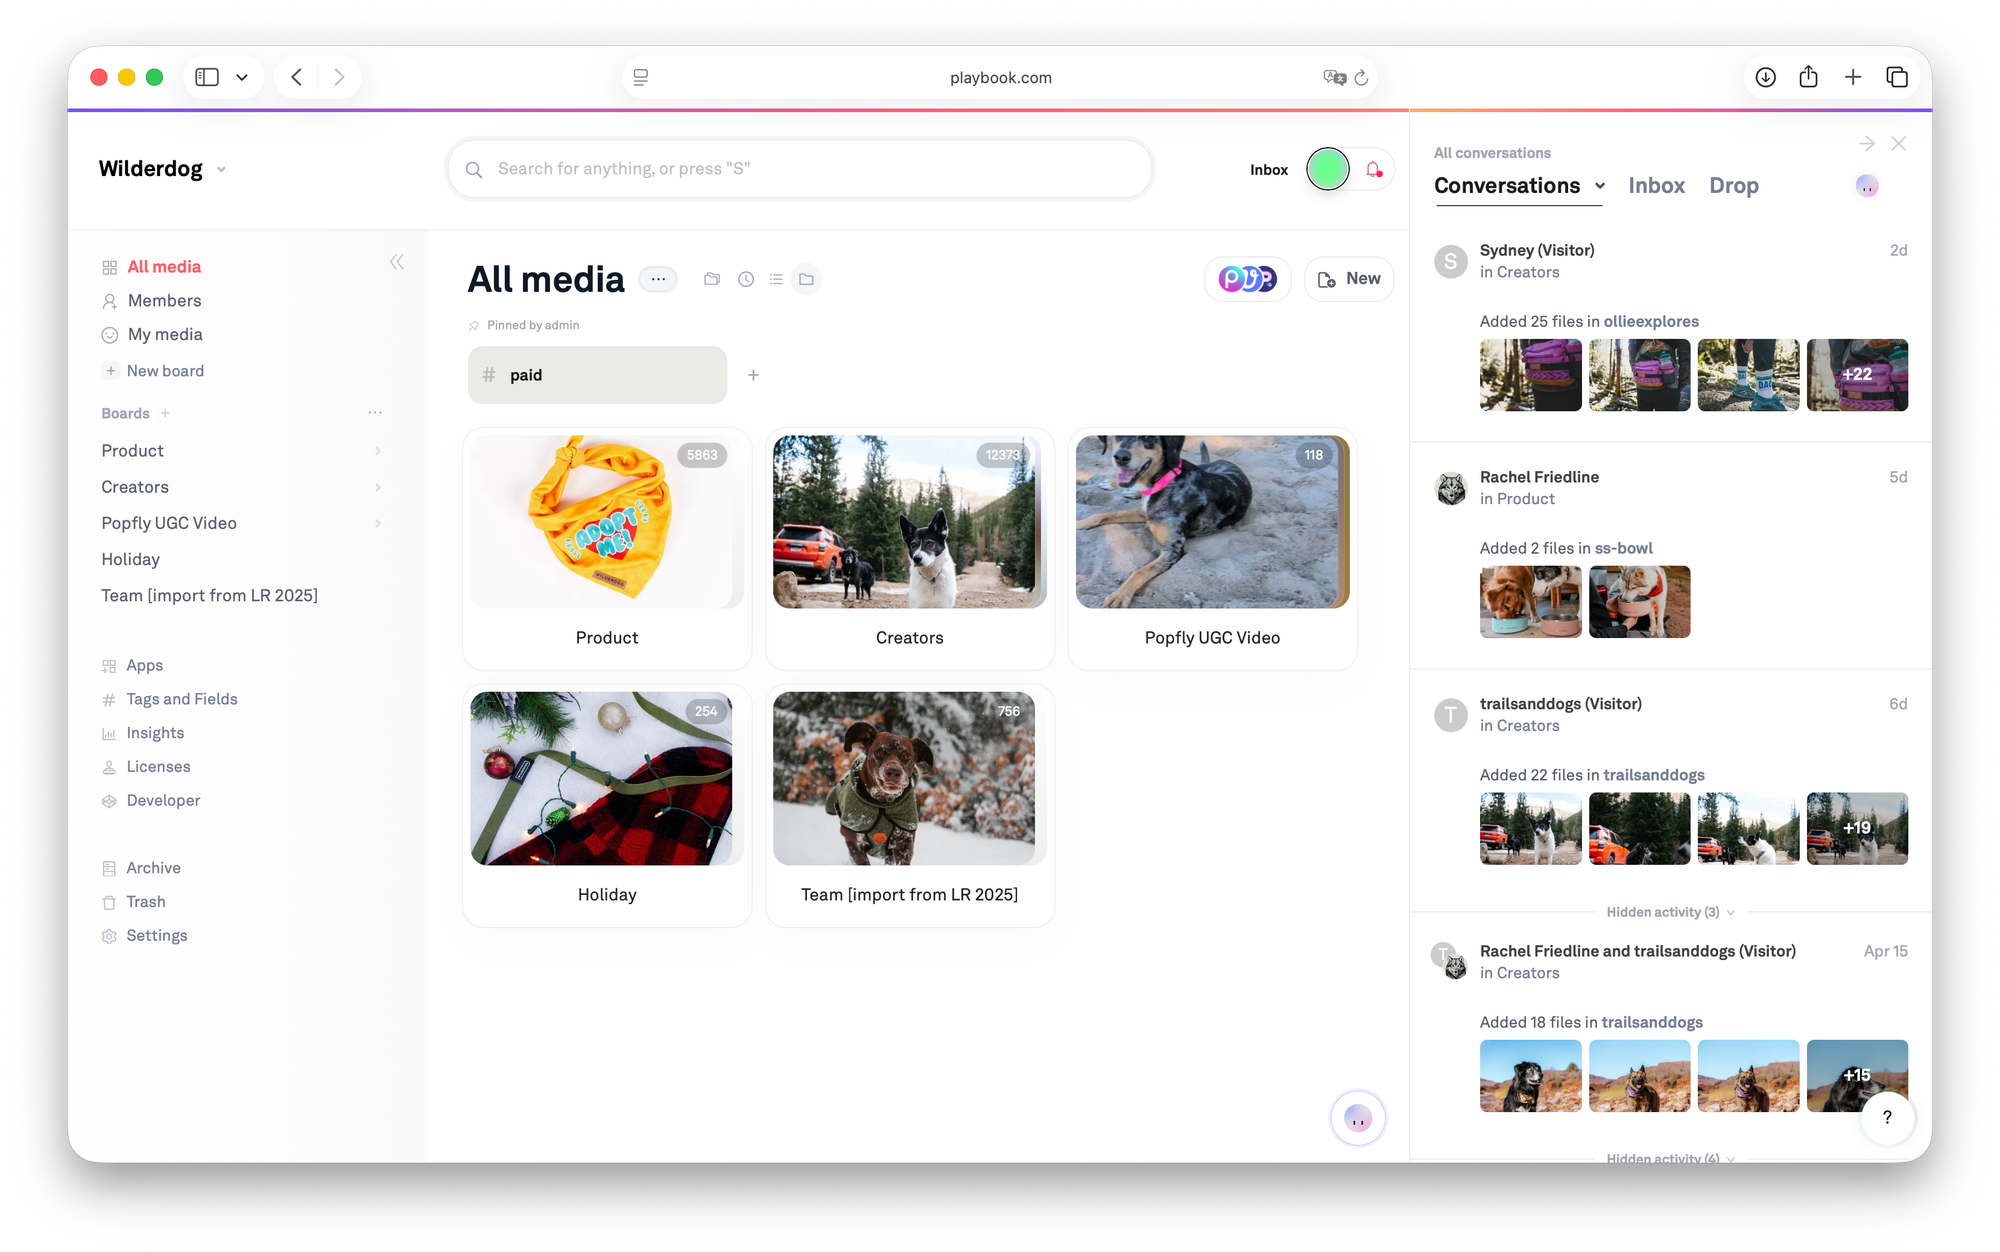
Task: Open the Tags and Fields link in the sidebar
Action: coord(182,699)
